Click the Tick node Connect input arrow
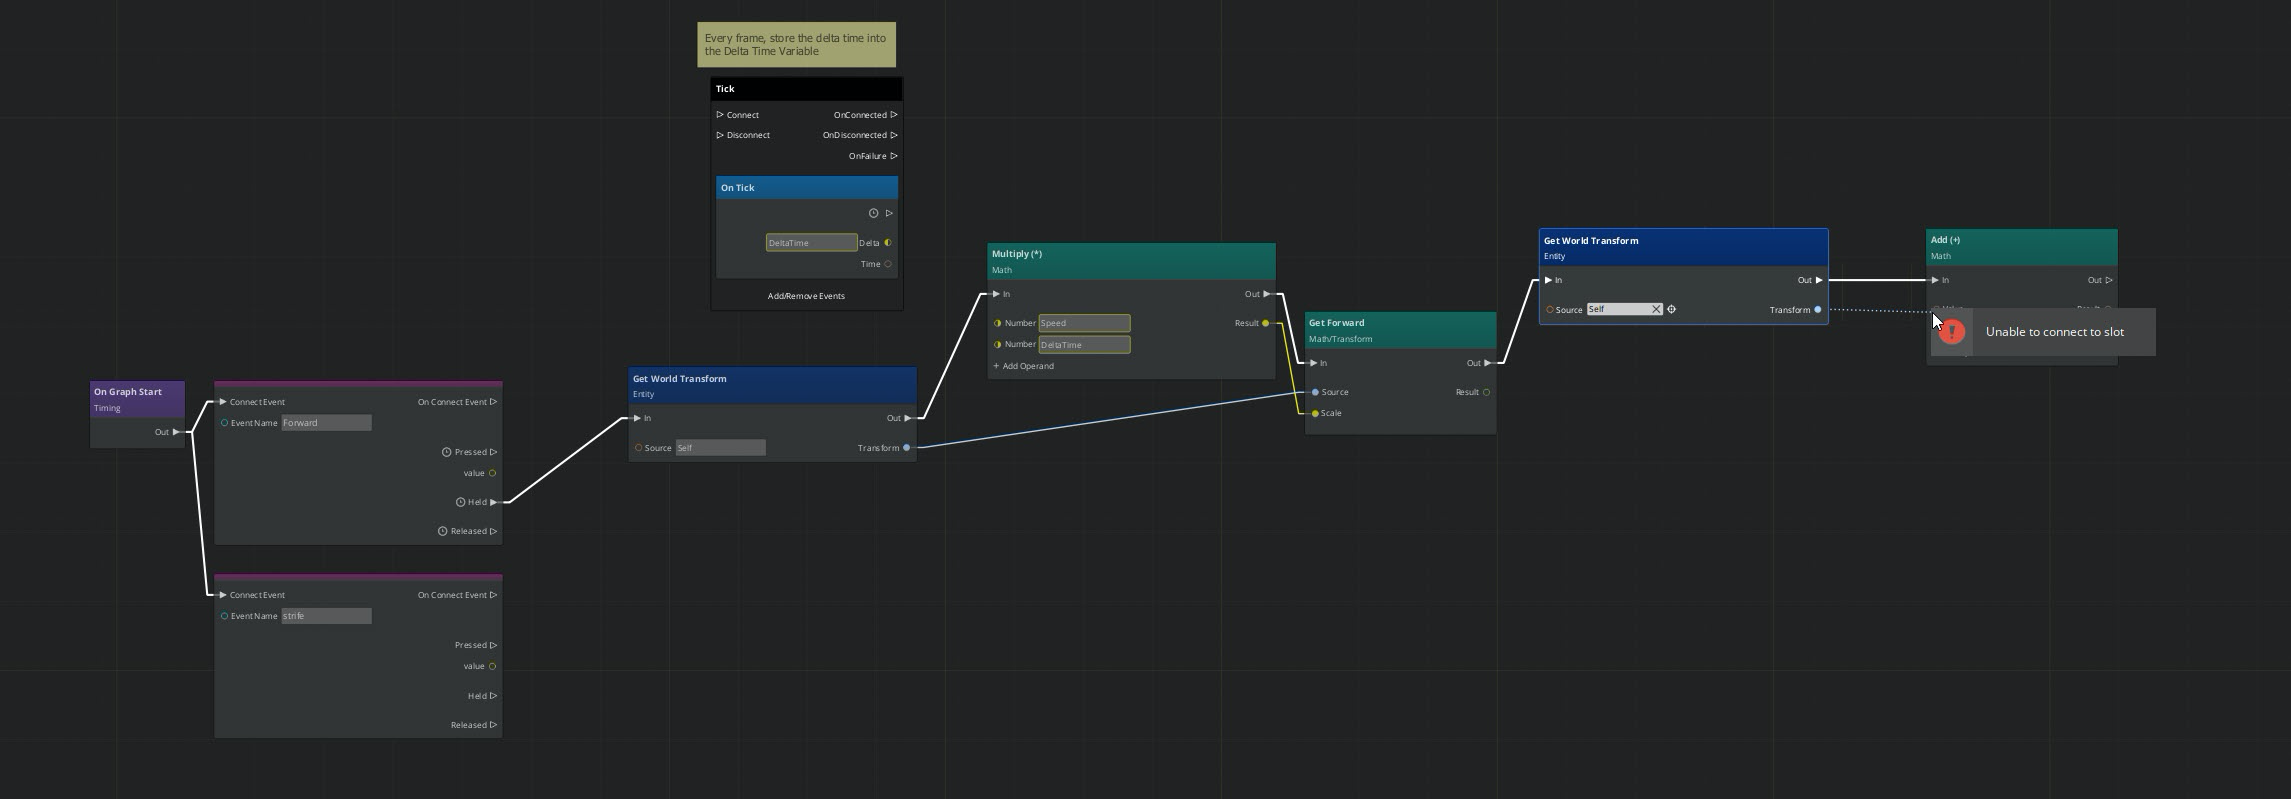This screenshot has height=799, width=2291. coord(720,115)
